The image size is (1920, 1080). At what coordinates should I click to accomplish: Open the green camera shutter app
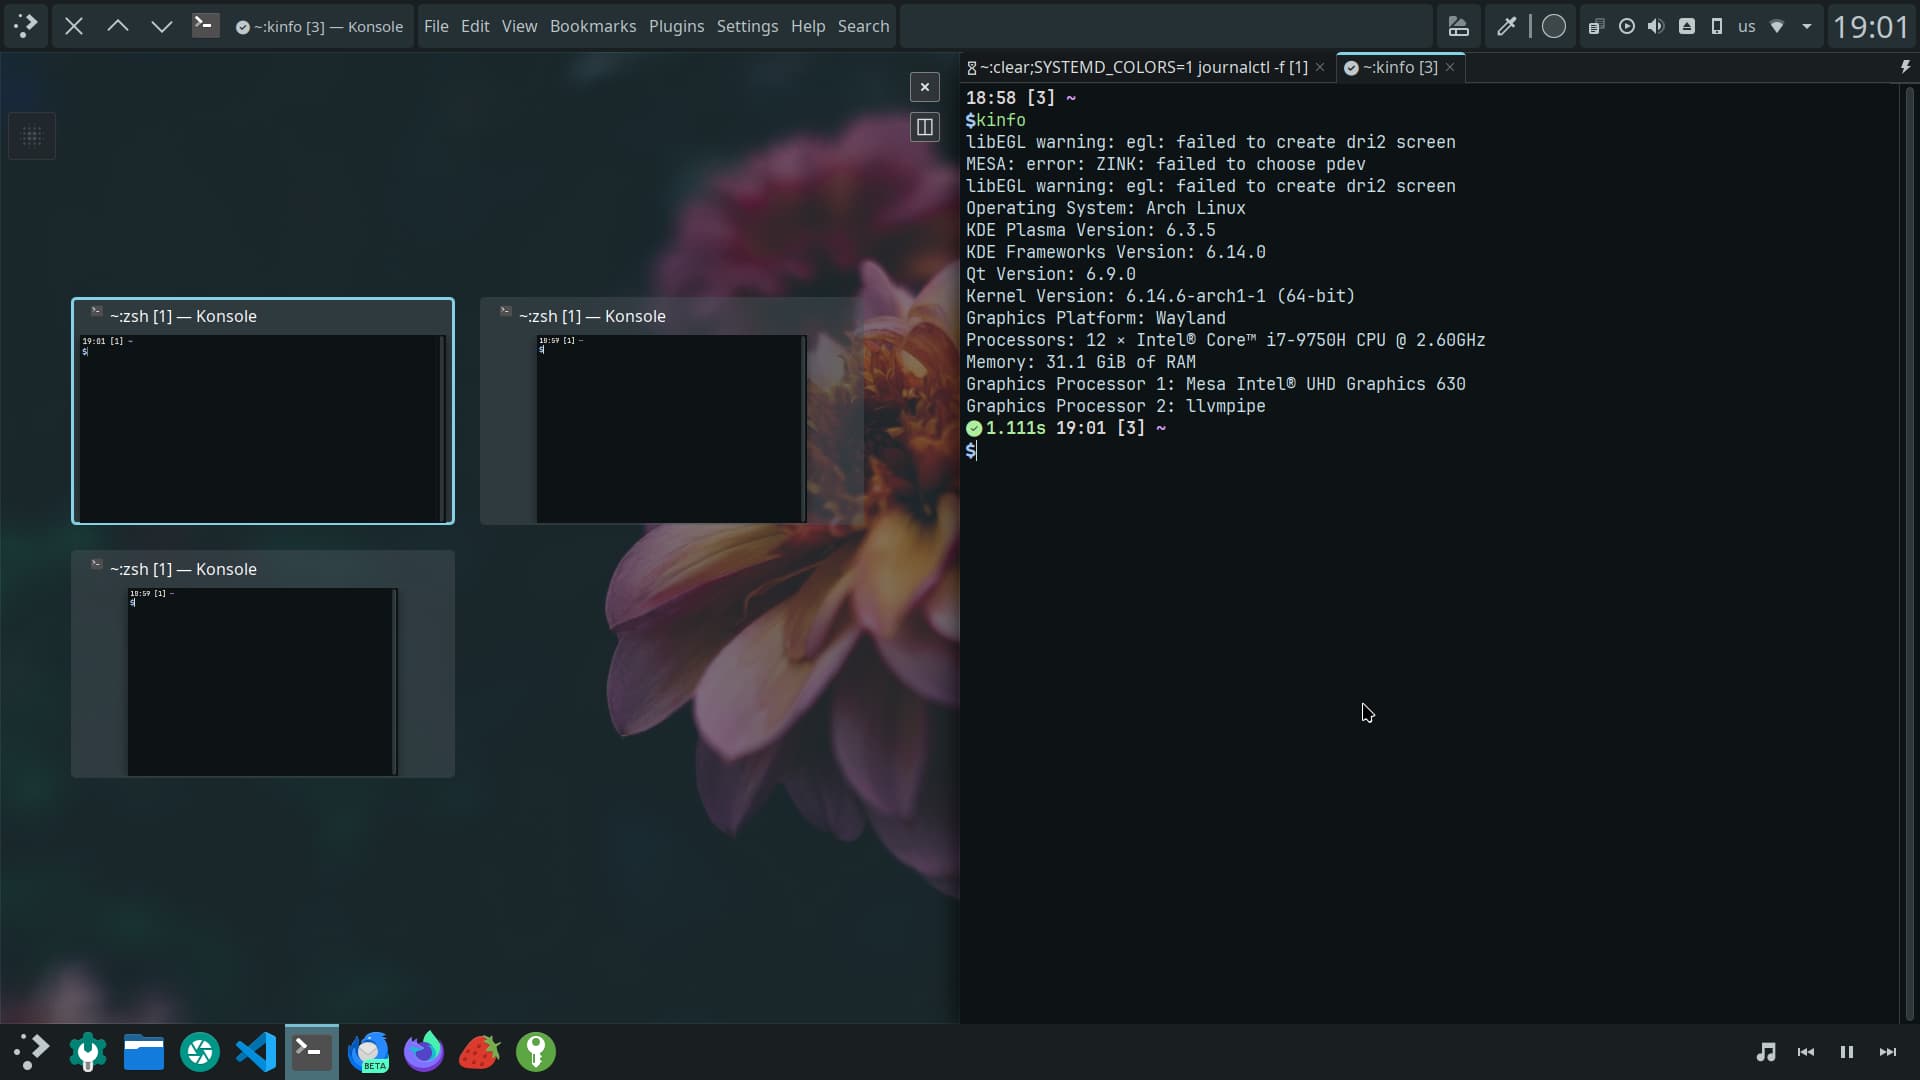point(200,1051)
